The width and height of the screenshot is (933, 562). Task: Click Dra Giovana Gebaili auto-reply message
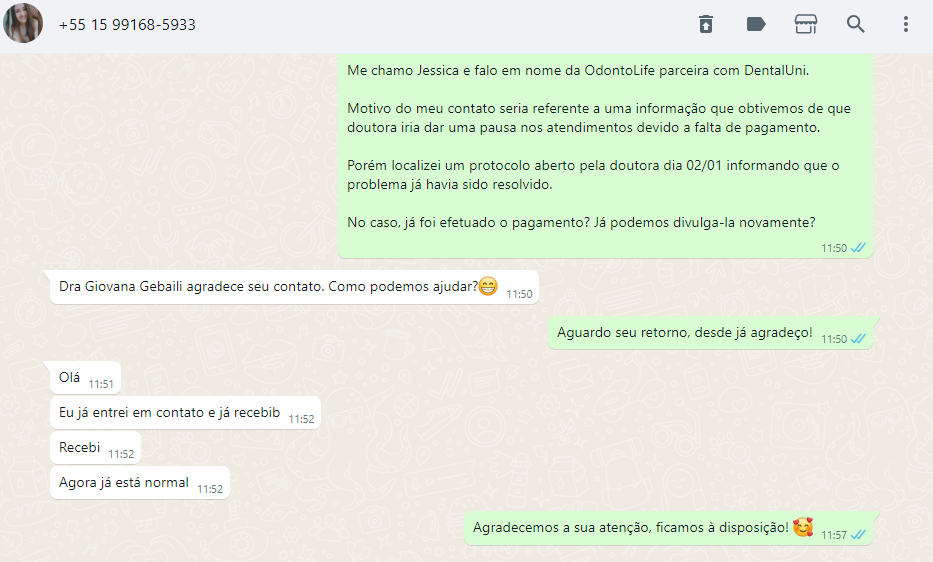tap(294, 288)
